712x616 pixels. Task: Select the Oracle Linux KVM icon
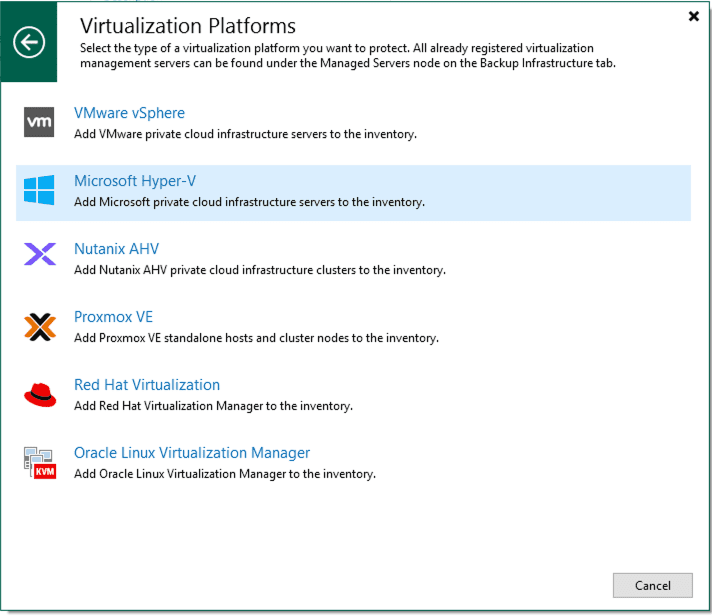pyautogui.click(x=39, y=462)
